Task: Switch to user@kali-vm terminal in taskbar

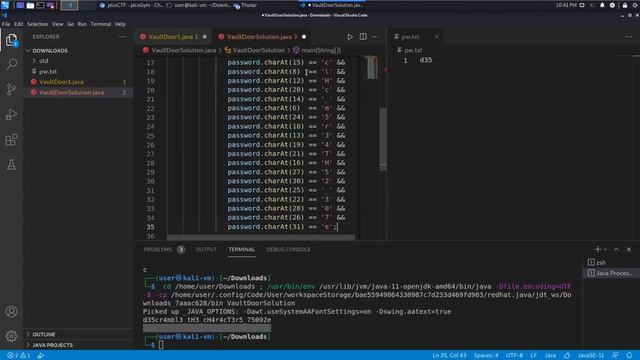Action: (x=199, y=5)
